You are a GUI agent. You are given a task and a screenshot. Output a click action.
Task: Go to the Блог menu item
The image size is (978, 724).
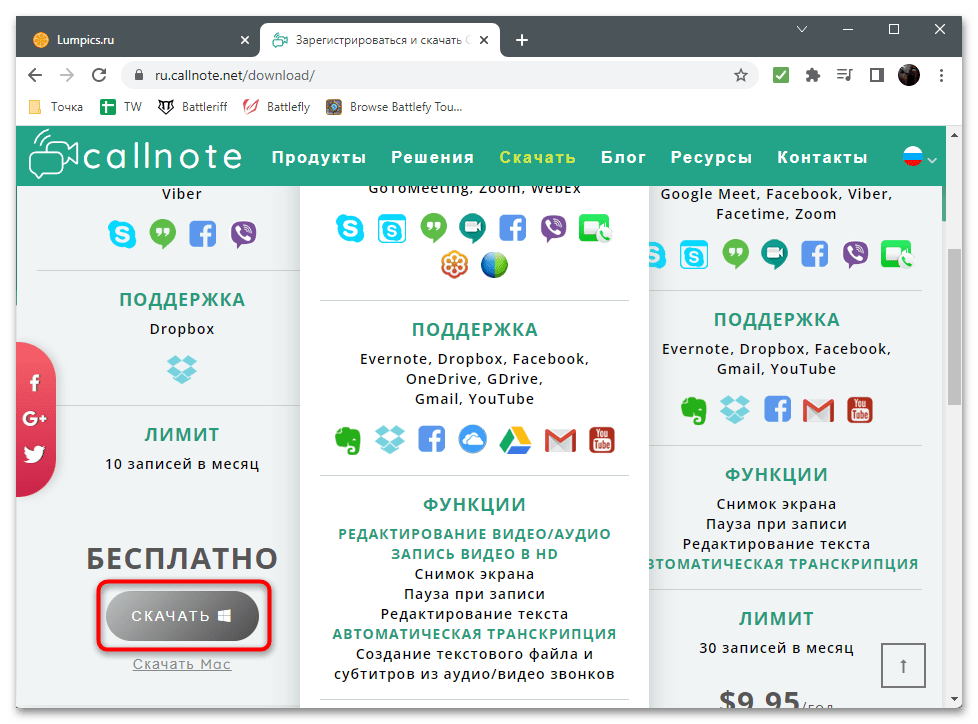pos(623,157)
